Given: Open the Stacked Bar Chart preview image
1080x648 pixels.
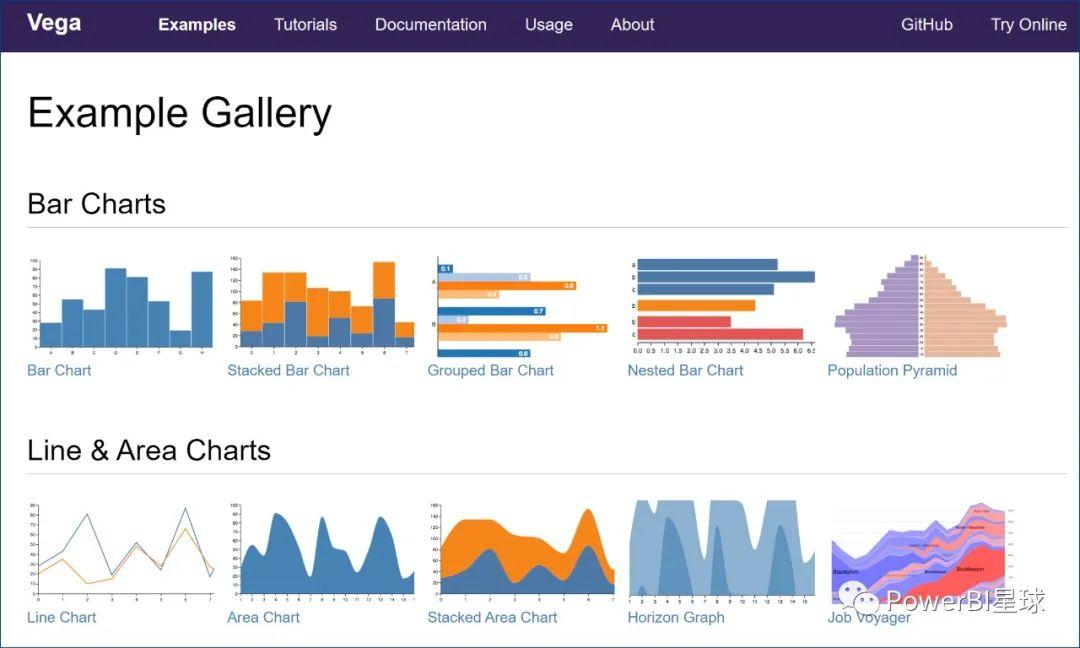Looking at the screenshot, I should (x=320, y=300).
